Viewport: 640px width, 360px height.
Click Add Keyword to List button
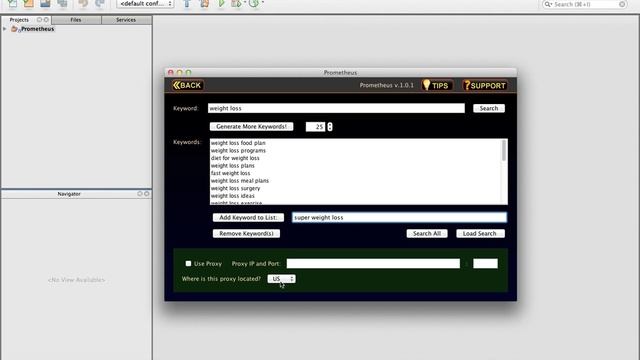tap(248, 218)
